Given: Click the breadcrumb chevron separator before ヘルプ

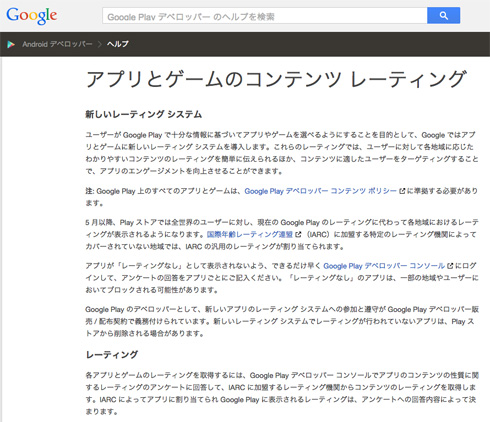Looking at the screenshot, I should [100, 44].
